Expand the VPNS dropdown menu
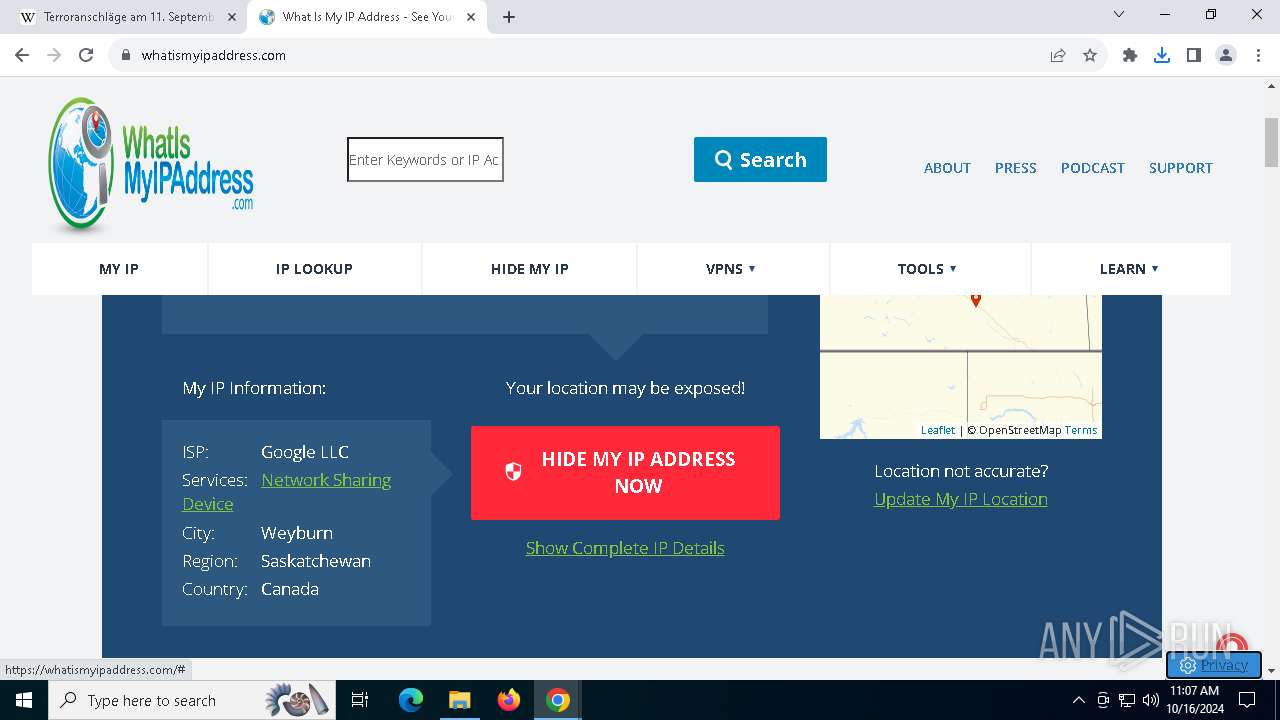 pyautogui.click(x=731, y=269)
